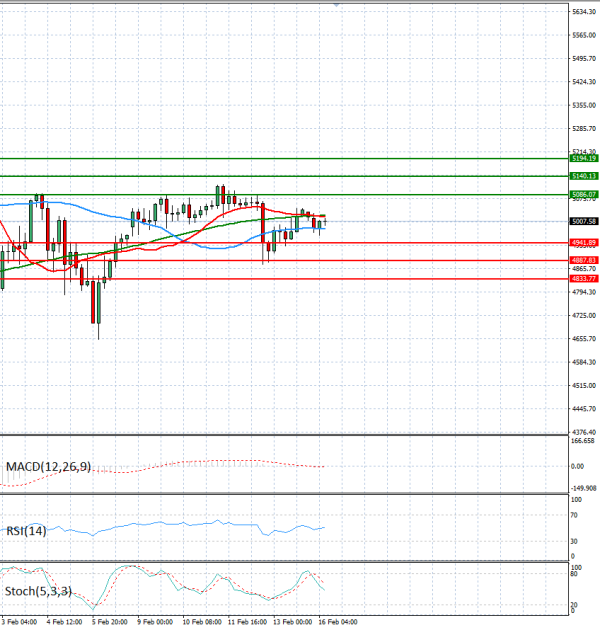600x630 pixels.
Task: Select the 4833.77 red support label
Action: pos(583,278)
